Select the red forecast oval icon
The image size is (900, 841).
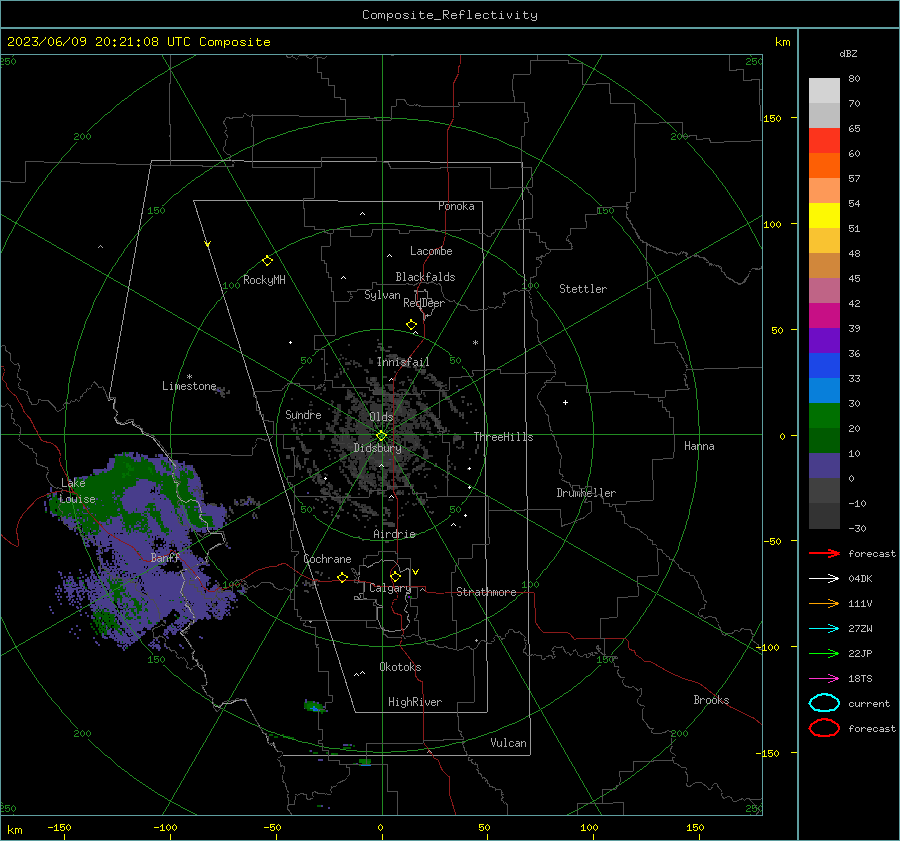coord(824,728)
